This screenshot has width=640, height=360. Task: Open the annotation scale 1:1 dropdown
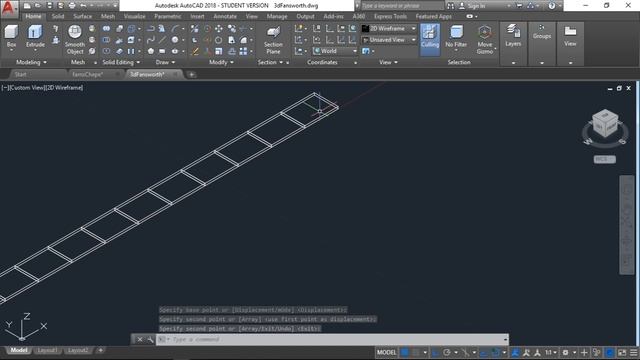pyautogui.click(x=551, y=352)
